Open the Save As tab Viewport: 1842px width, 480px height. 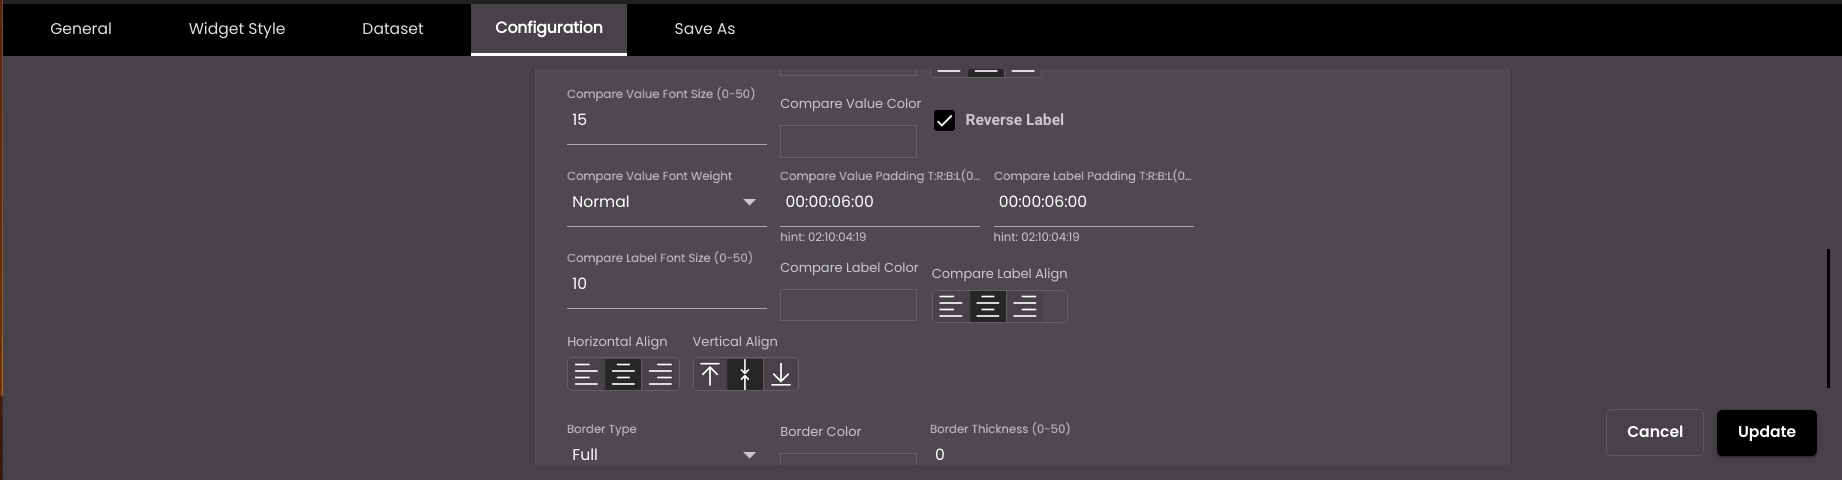(x=705, y=29)
